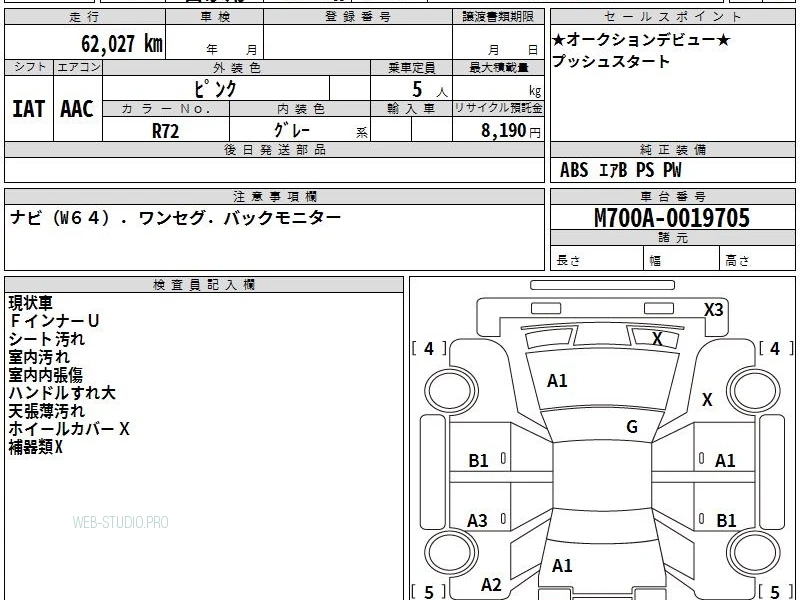Viewport: 800px width, 600px height.
Task: Click the rear-left tire circle on diagram
Action: pyautogui.click(x=452, y=552)
